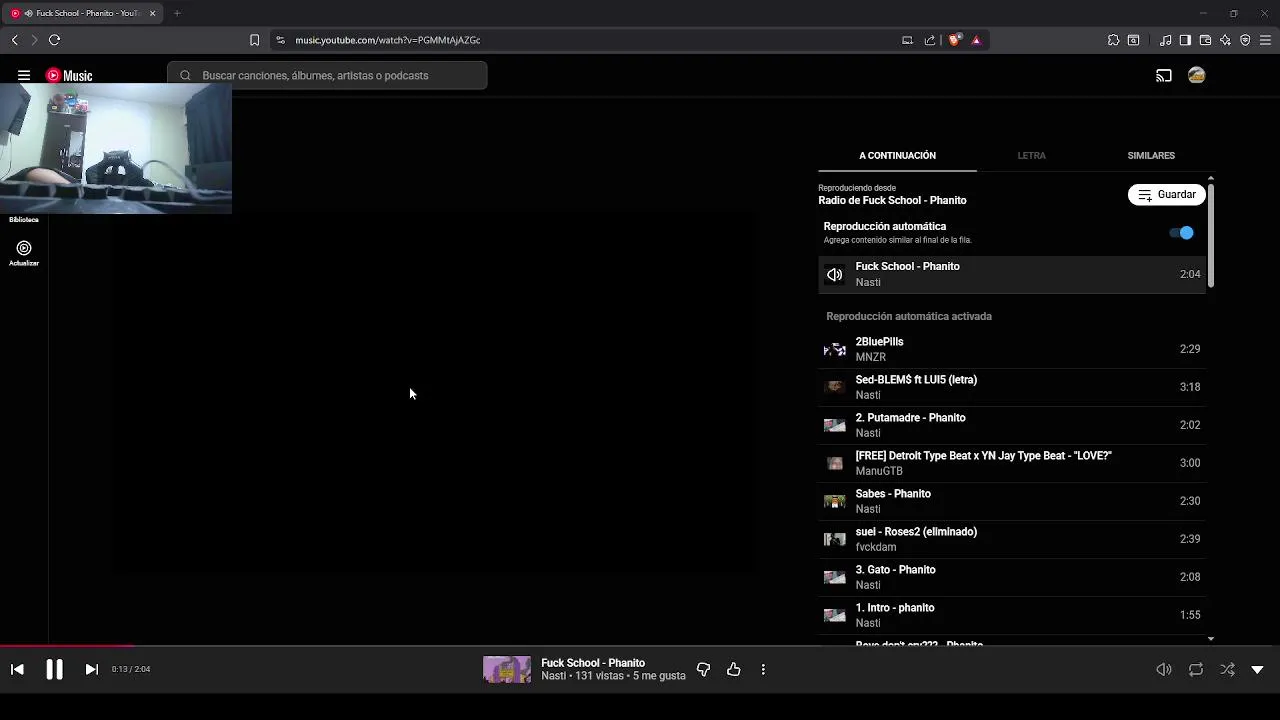The width and height of the screenshot is (1280, 720).
Task: Skip to previous track
Action: click(17, 669)
